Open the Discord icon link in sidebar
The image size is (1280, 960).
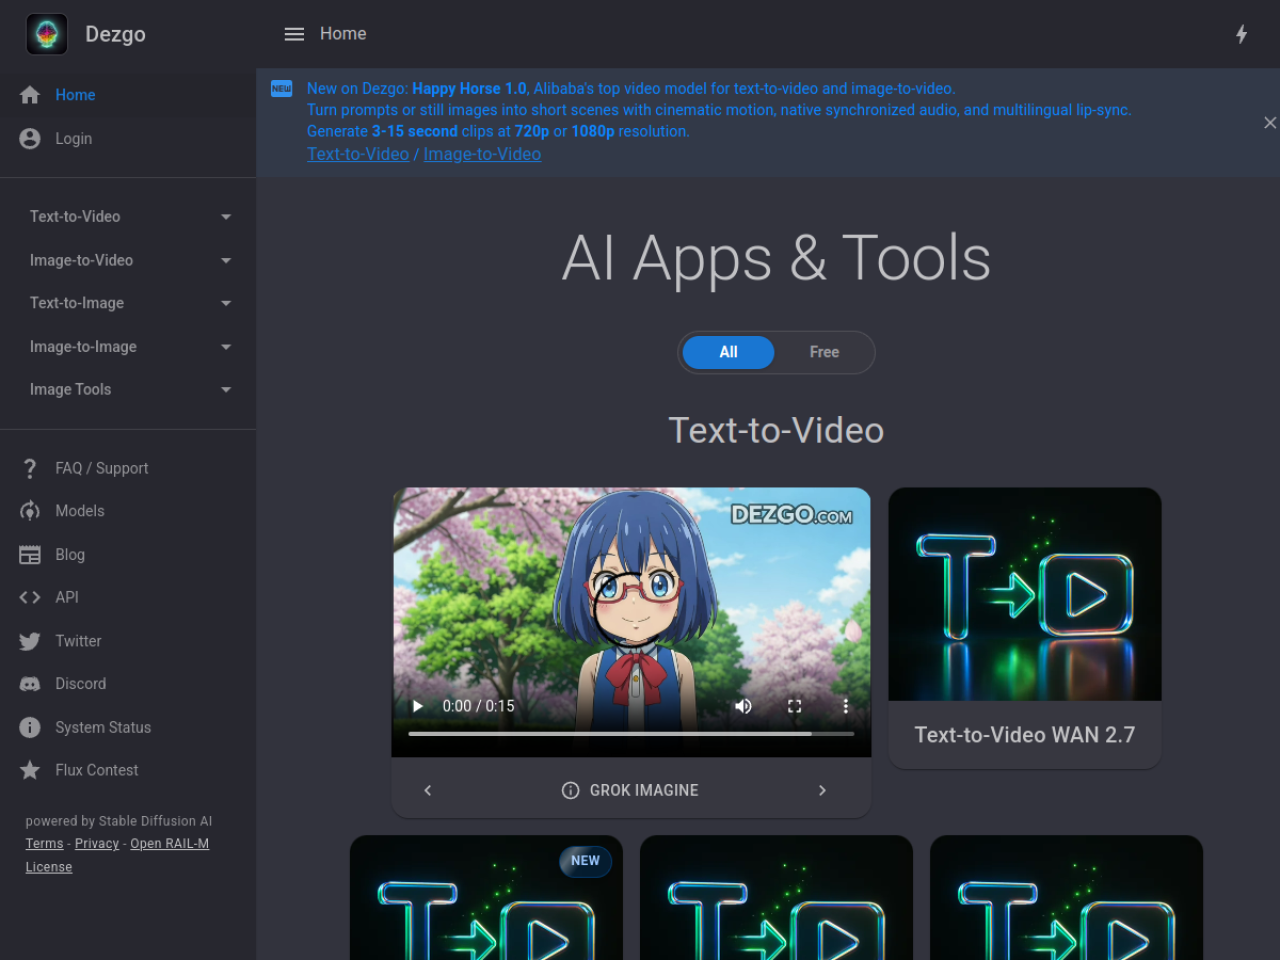30,684
